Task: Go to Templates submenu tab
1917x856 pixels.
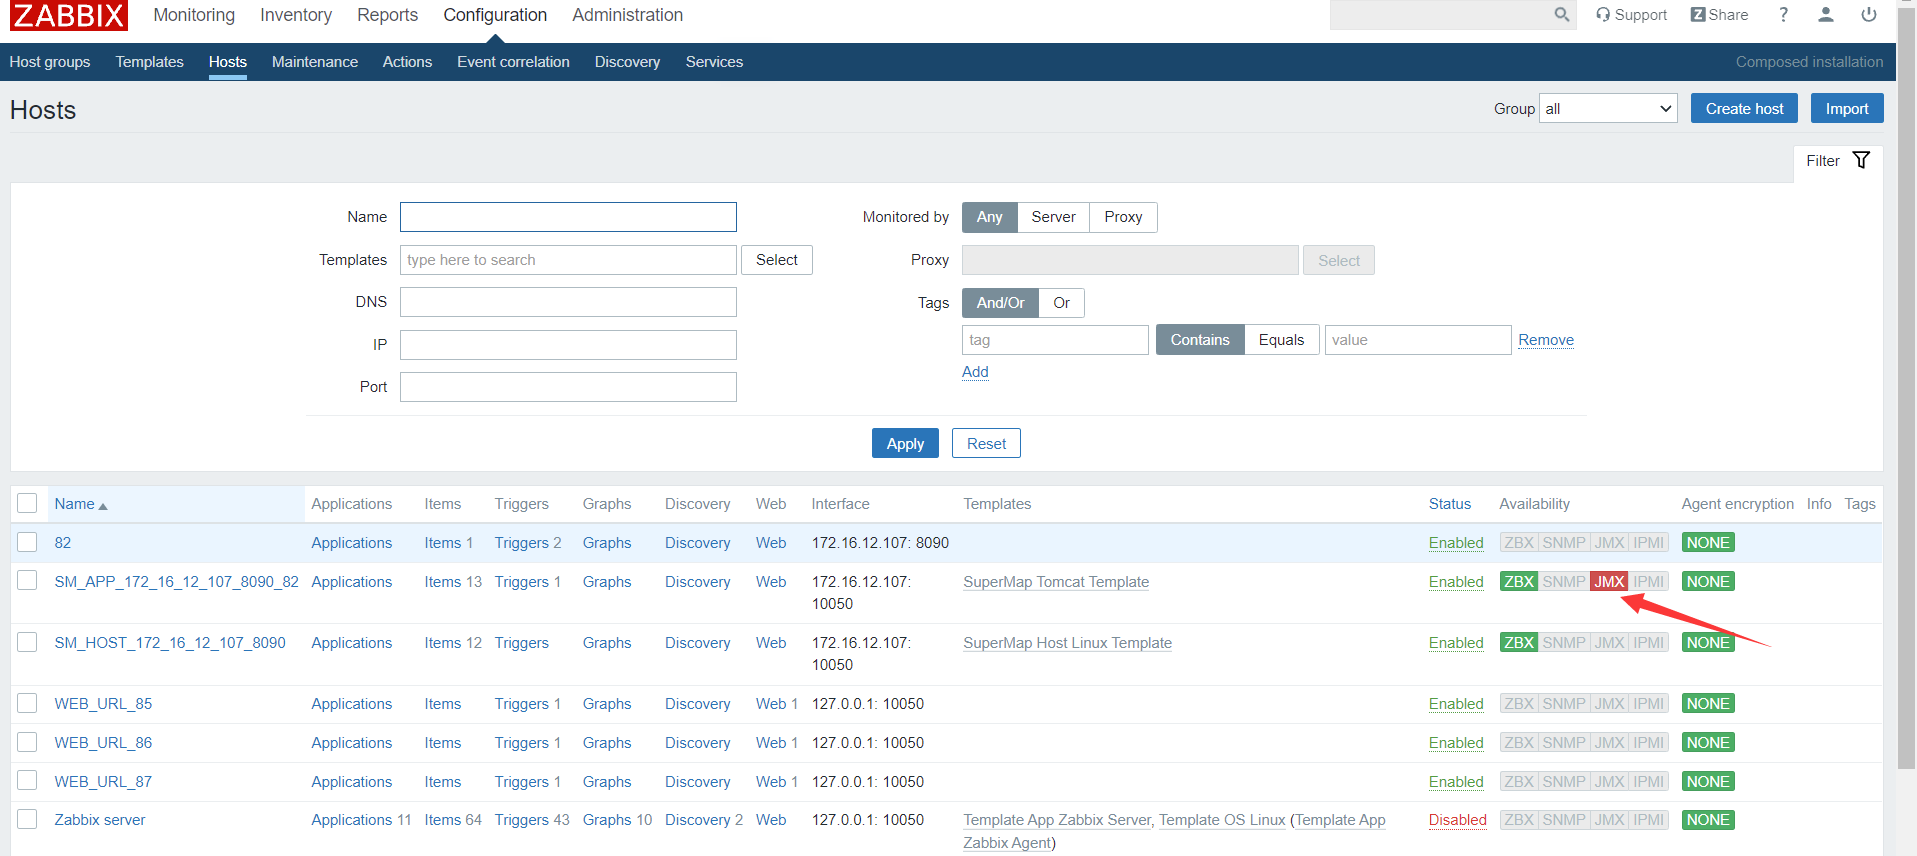Action: 149,62
